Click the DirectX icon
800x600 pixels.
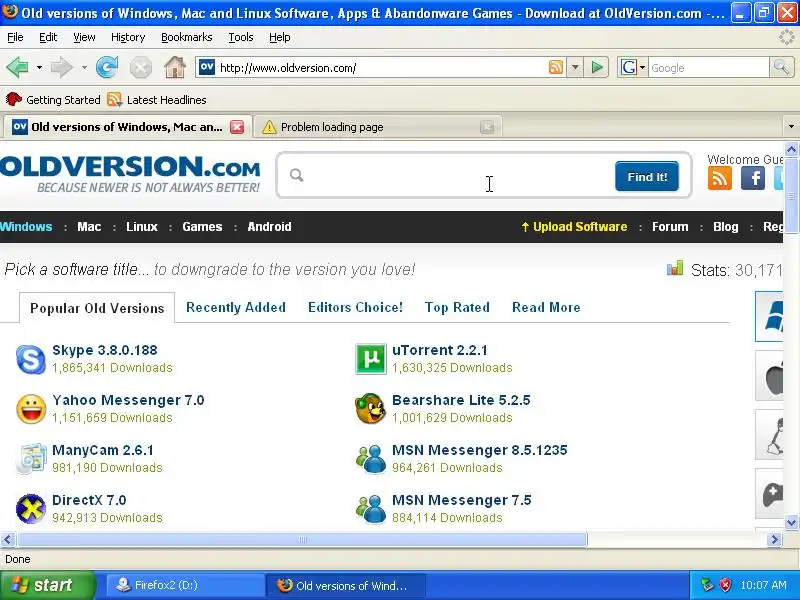tap(31, 509)
